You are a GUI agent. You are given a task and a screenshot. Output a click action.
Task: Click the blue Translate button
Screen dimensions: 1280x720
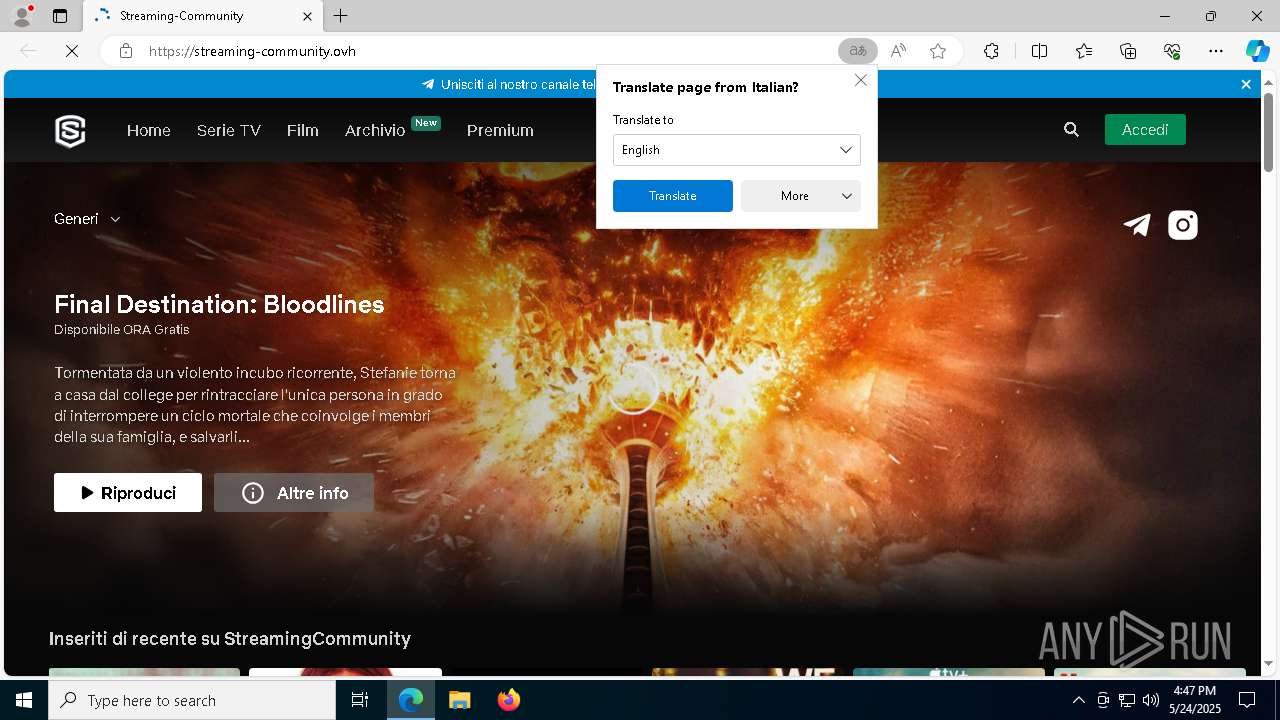coord(672,196)
